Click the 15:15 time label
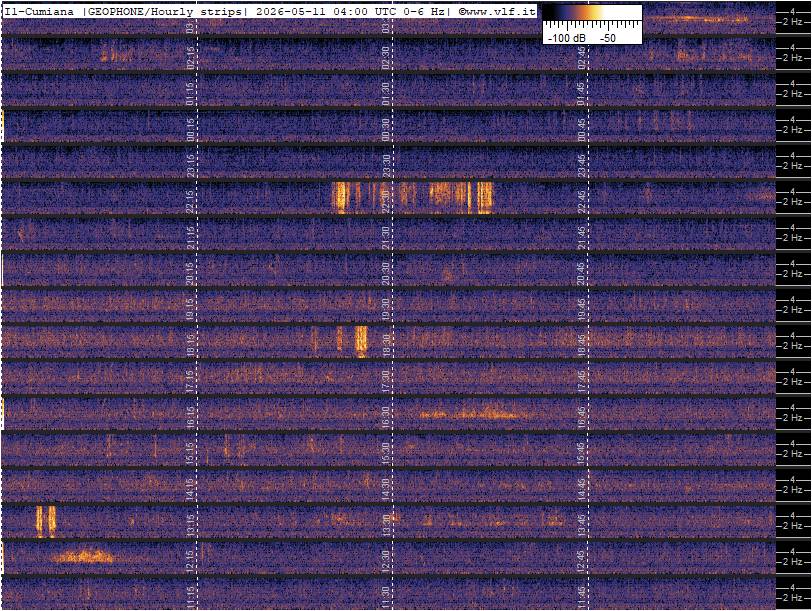 [x=190, y=453]
